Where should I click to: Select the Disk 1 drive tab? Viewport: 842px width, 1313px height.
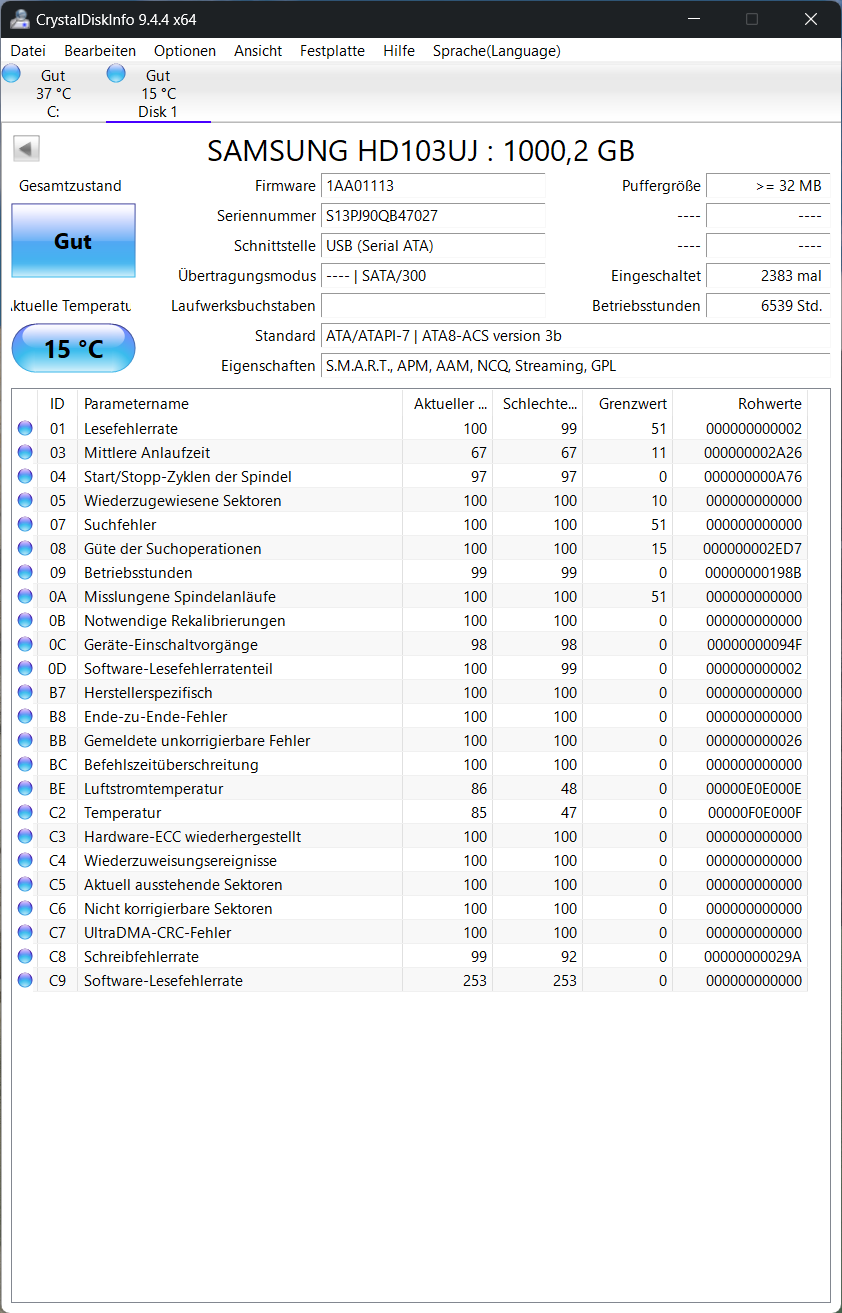coord(158,93)
